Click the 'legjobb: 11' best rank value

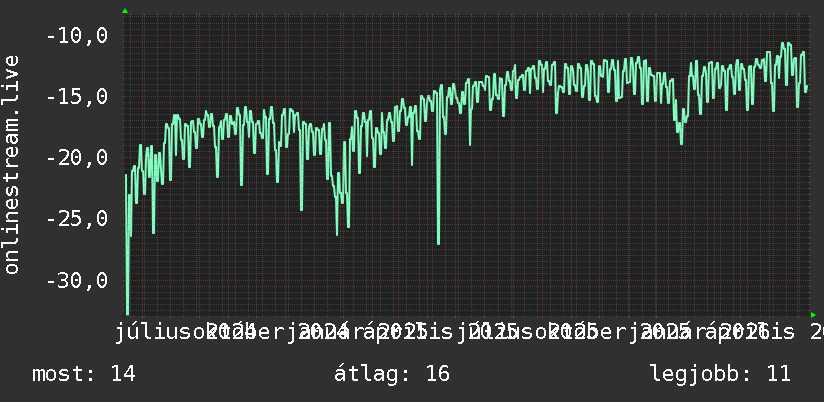coord(720,374)
